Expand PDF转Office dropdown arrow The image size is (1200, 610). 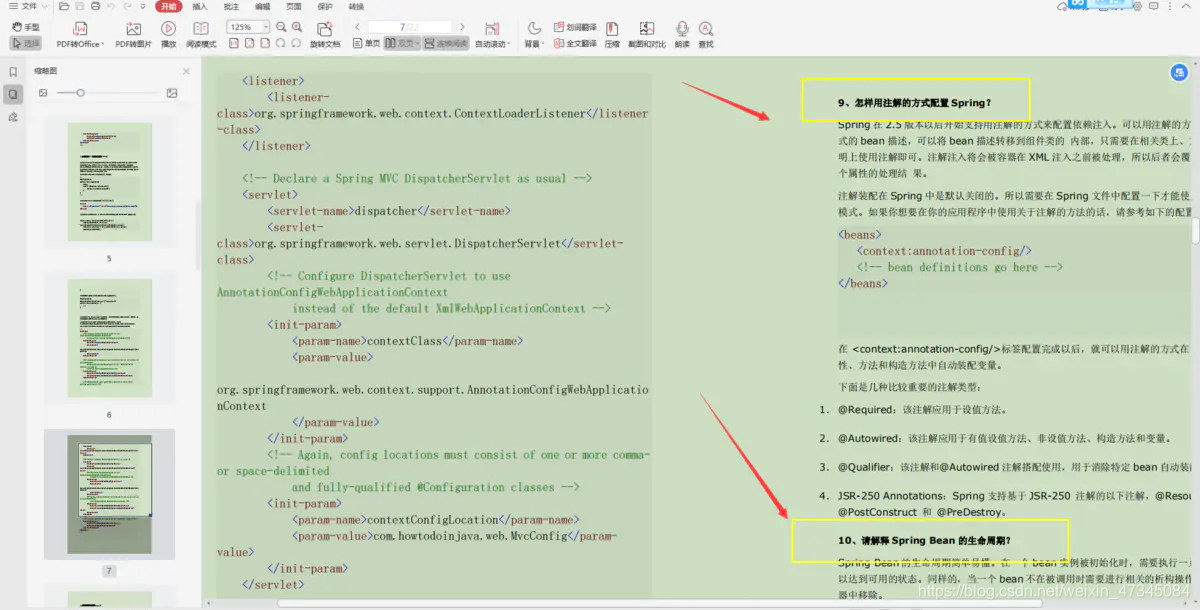tap(104, 44)
